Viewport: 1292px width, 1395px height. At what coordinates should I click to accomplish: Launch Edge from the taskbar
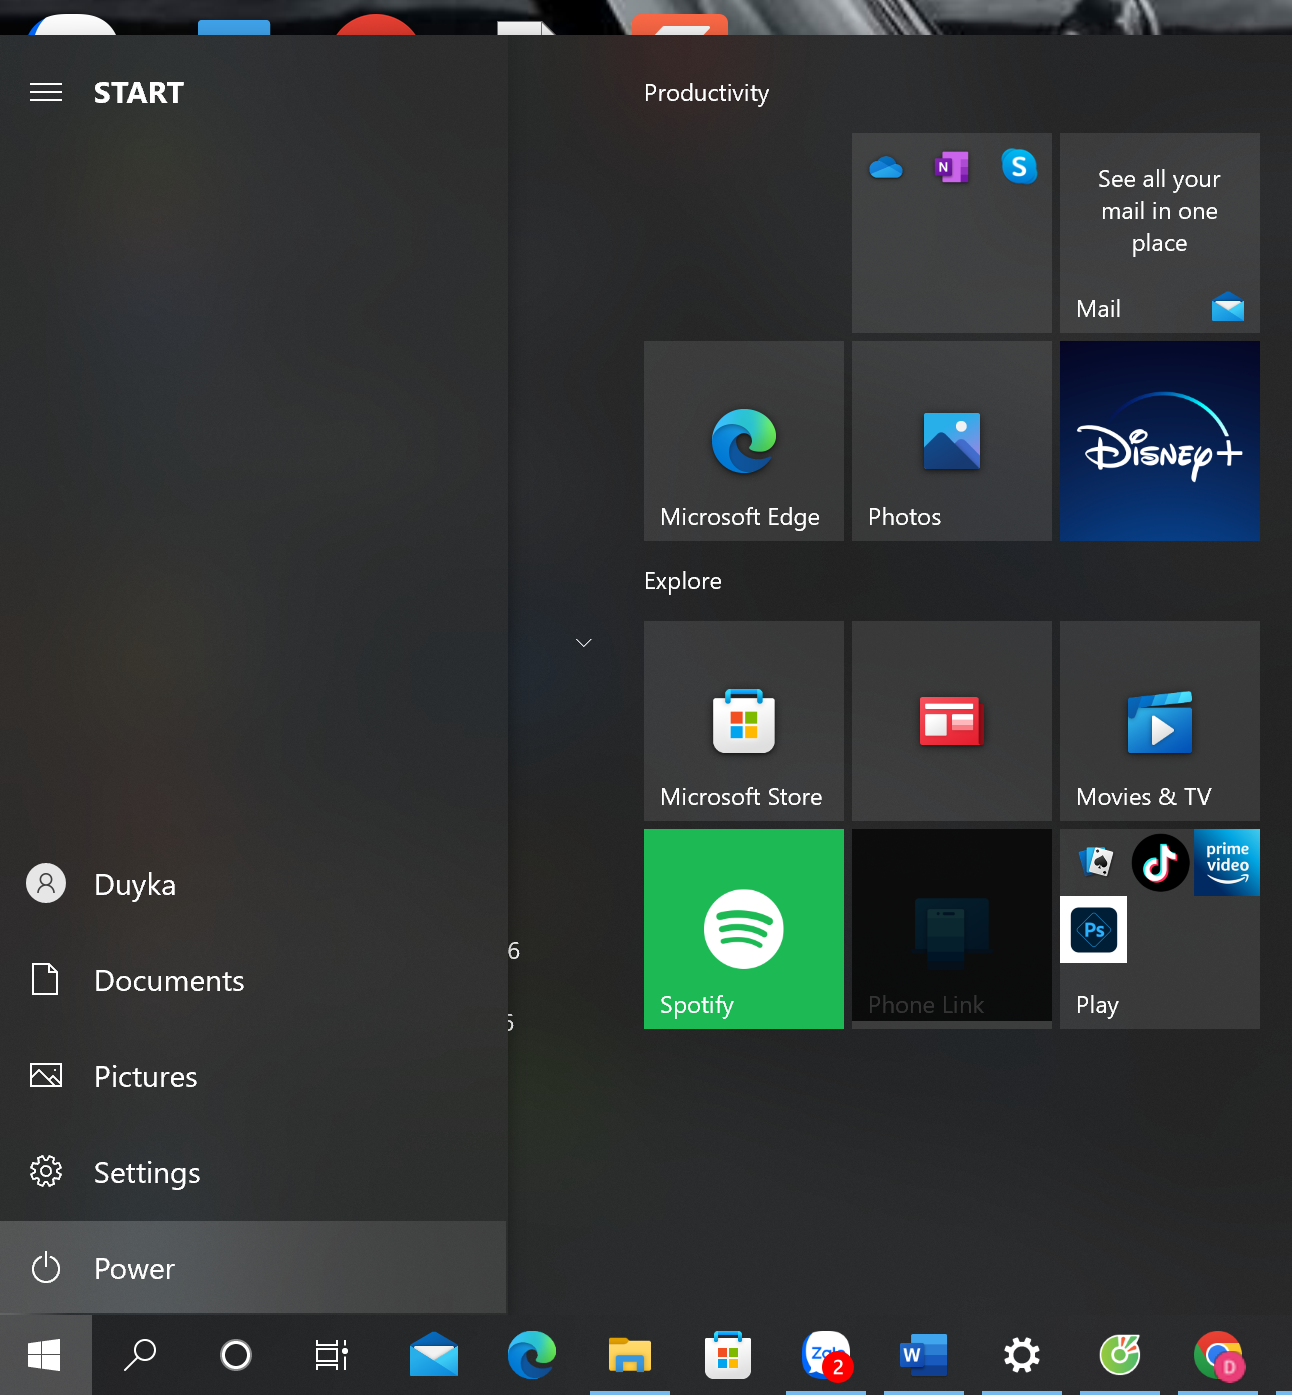(x=531, y=1355)
